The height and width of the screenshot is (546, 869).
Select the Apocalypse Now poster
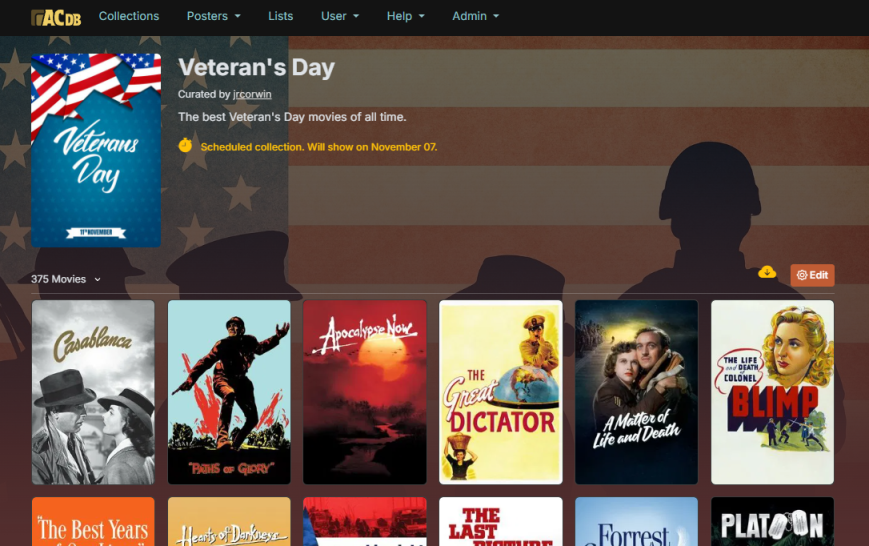365,392
